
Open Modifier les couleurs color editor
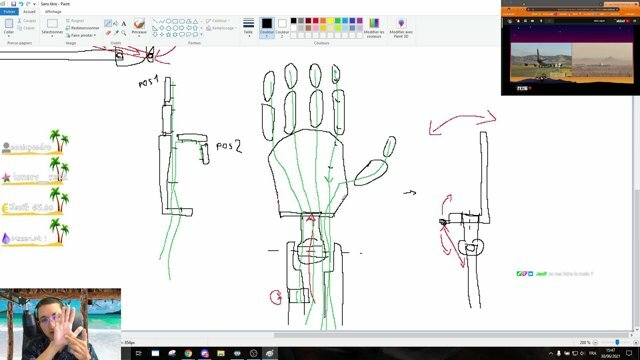click(374, 27)
